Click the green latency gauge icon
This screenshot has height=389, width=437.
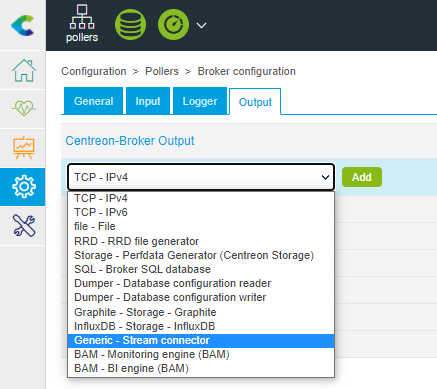click(x=173, y=25)
